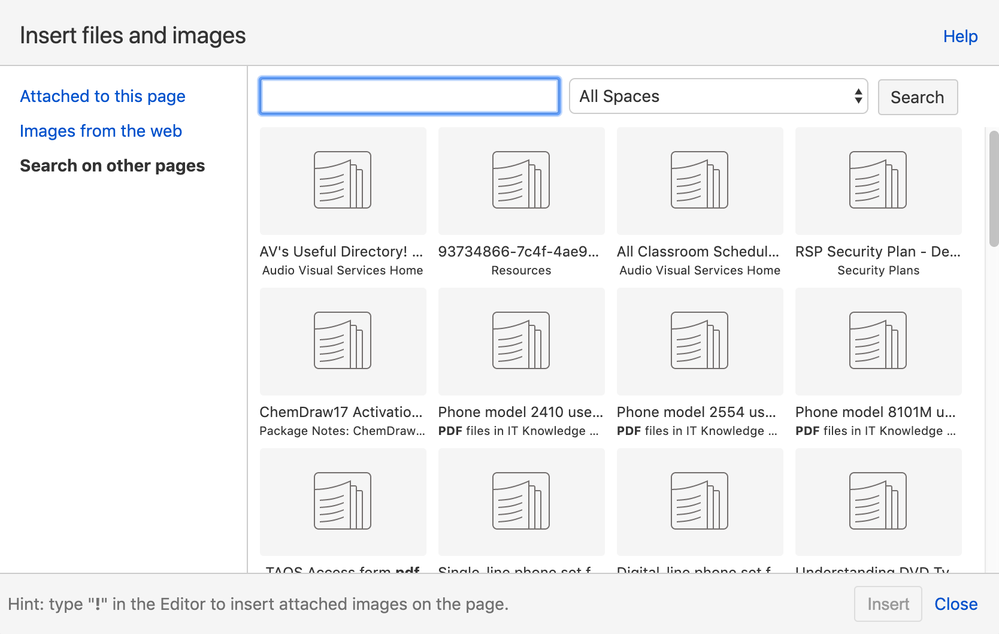Click 'Audio Visual Services Home' under Classroom Schedule
The width and height of the screenshot is (999, 634).
pos(700,270)
